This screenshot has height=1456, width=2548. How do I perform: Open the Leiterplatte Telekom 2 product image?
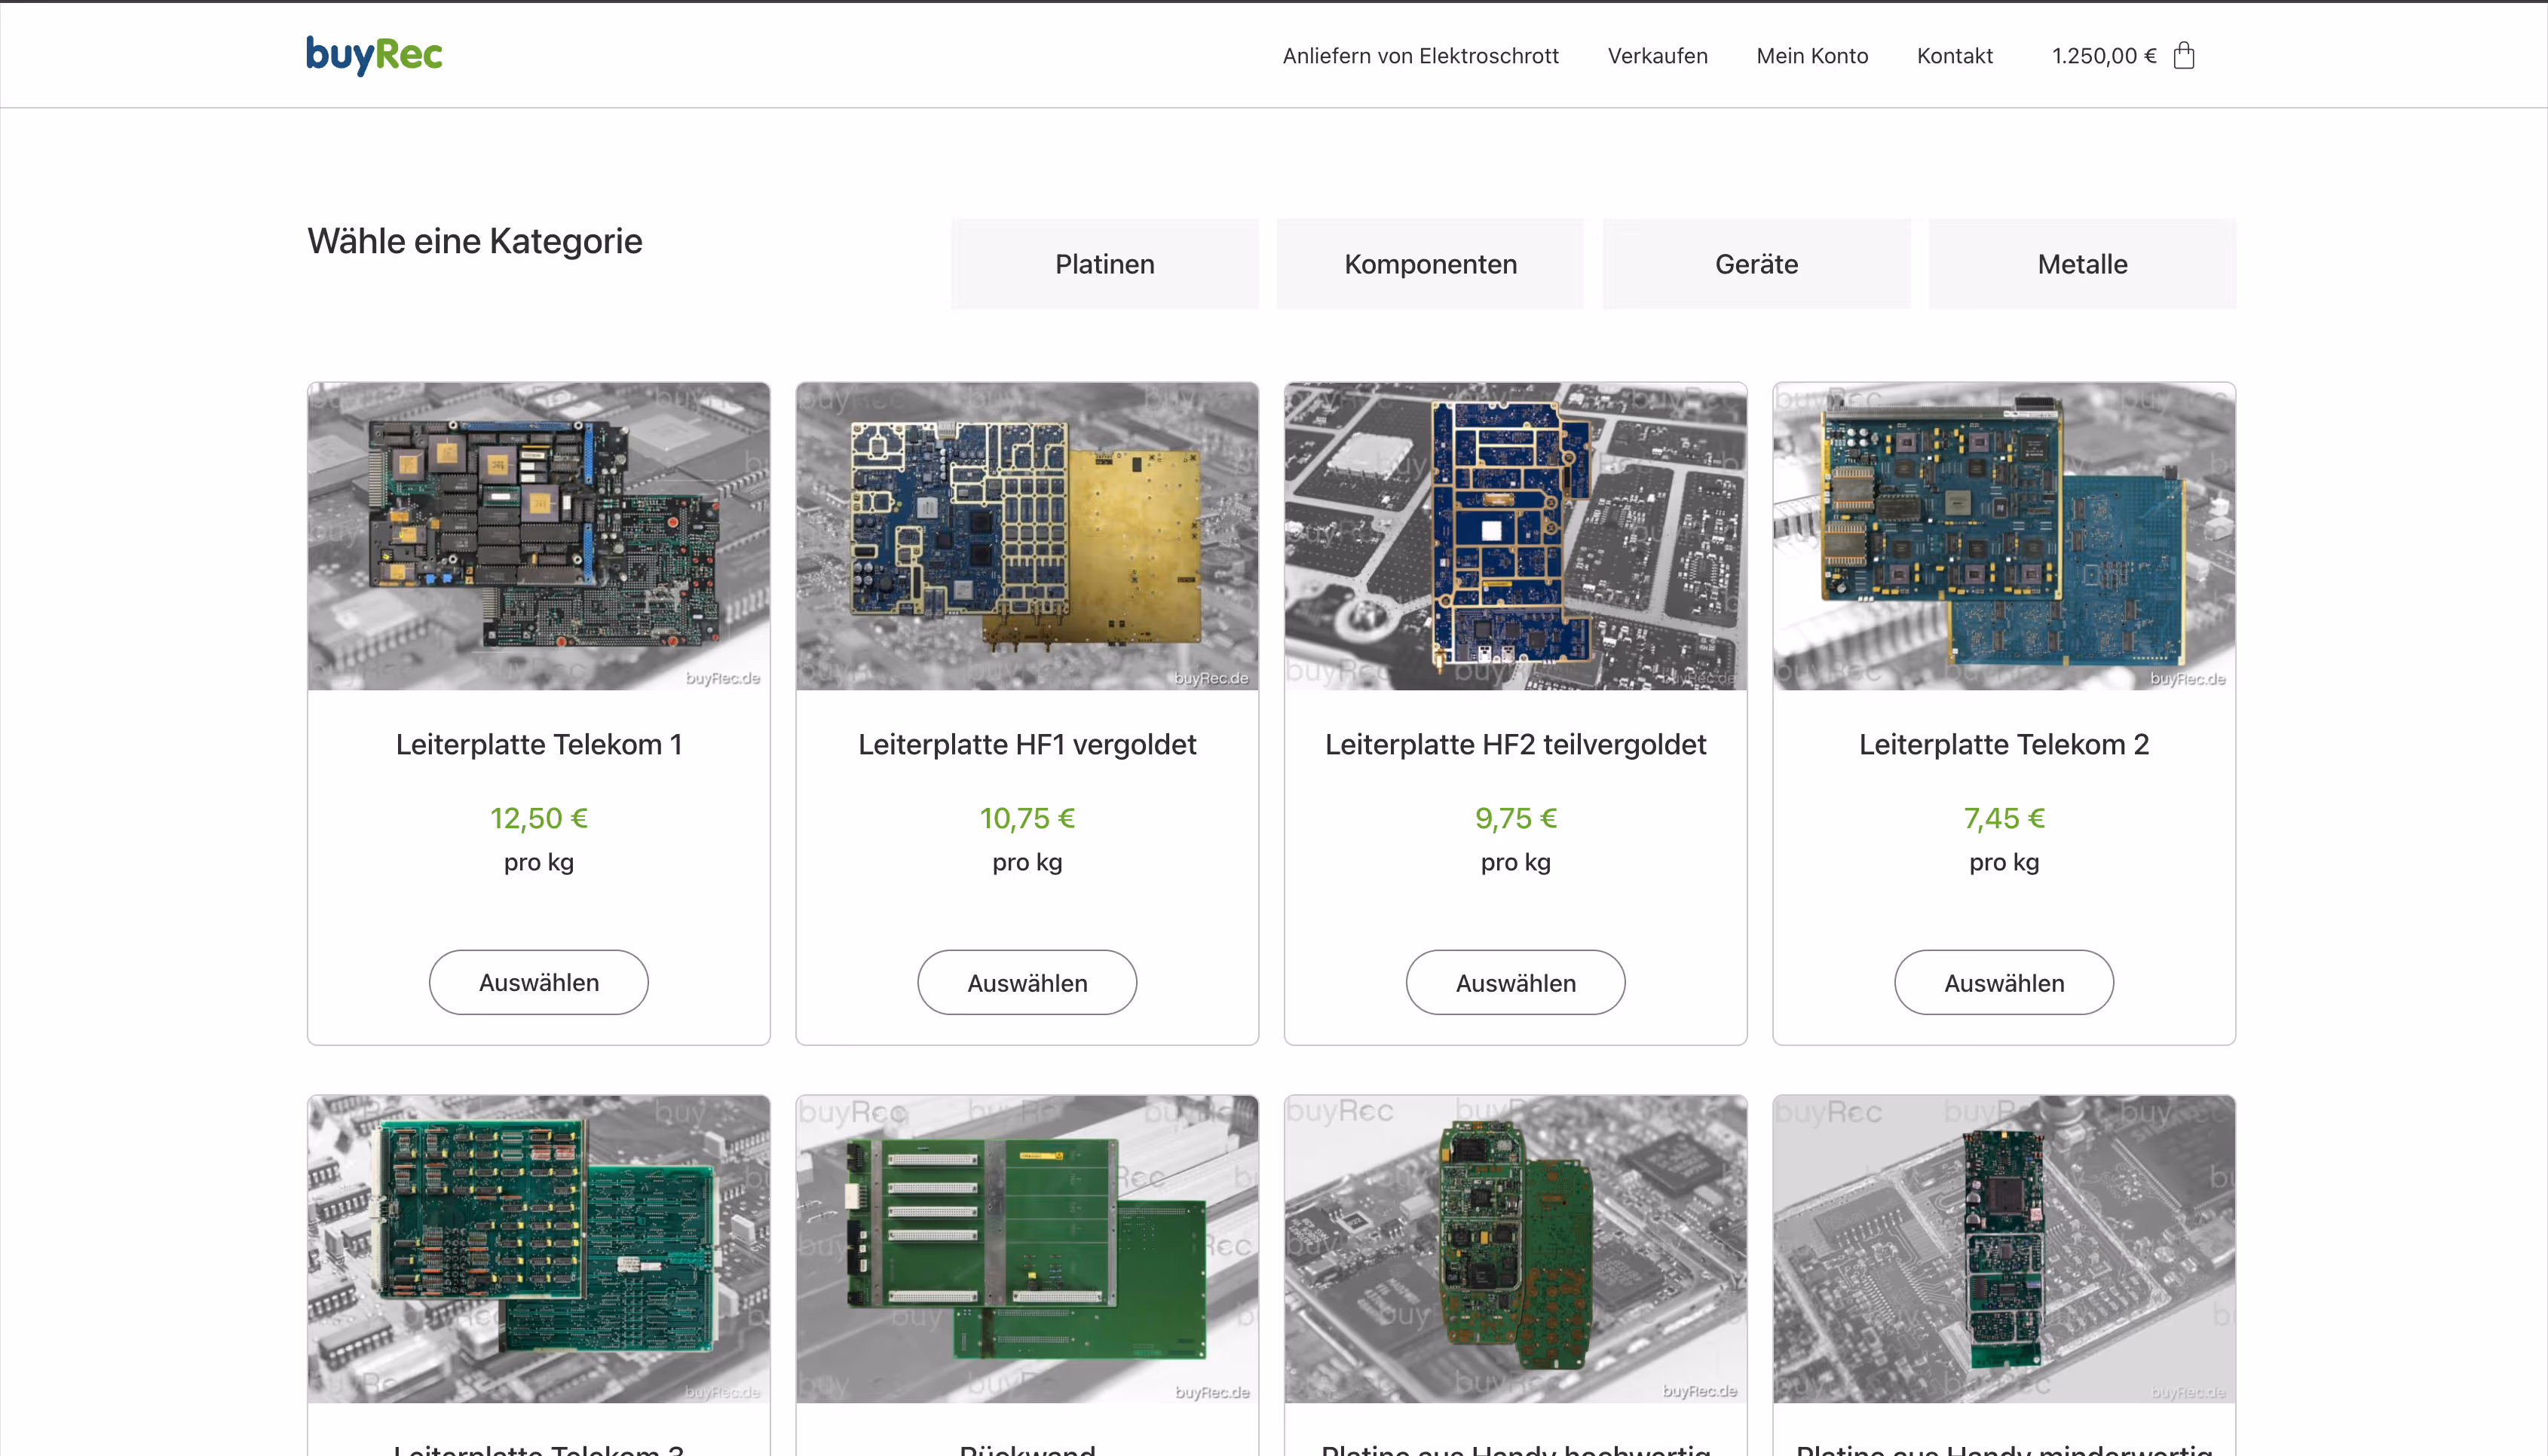pyautogui.click(x=2004, y=536)
